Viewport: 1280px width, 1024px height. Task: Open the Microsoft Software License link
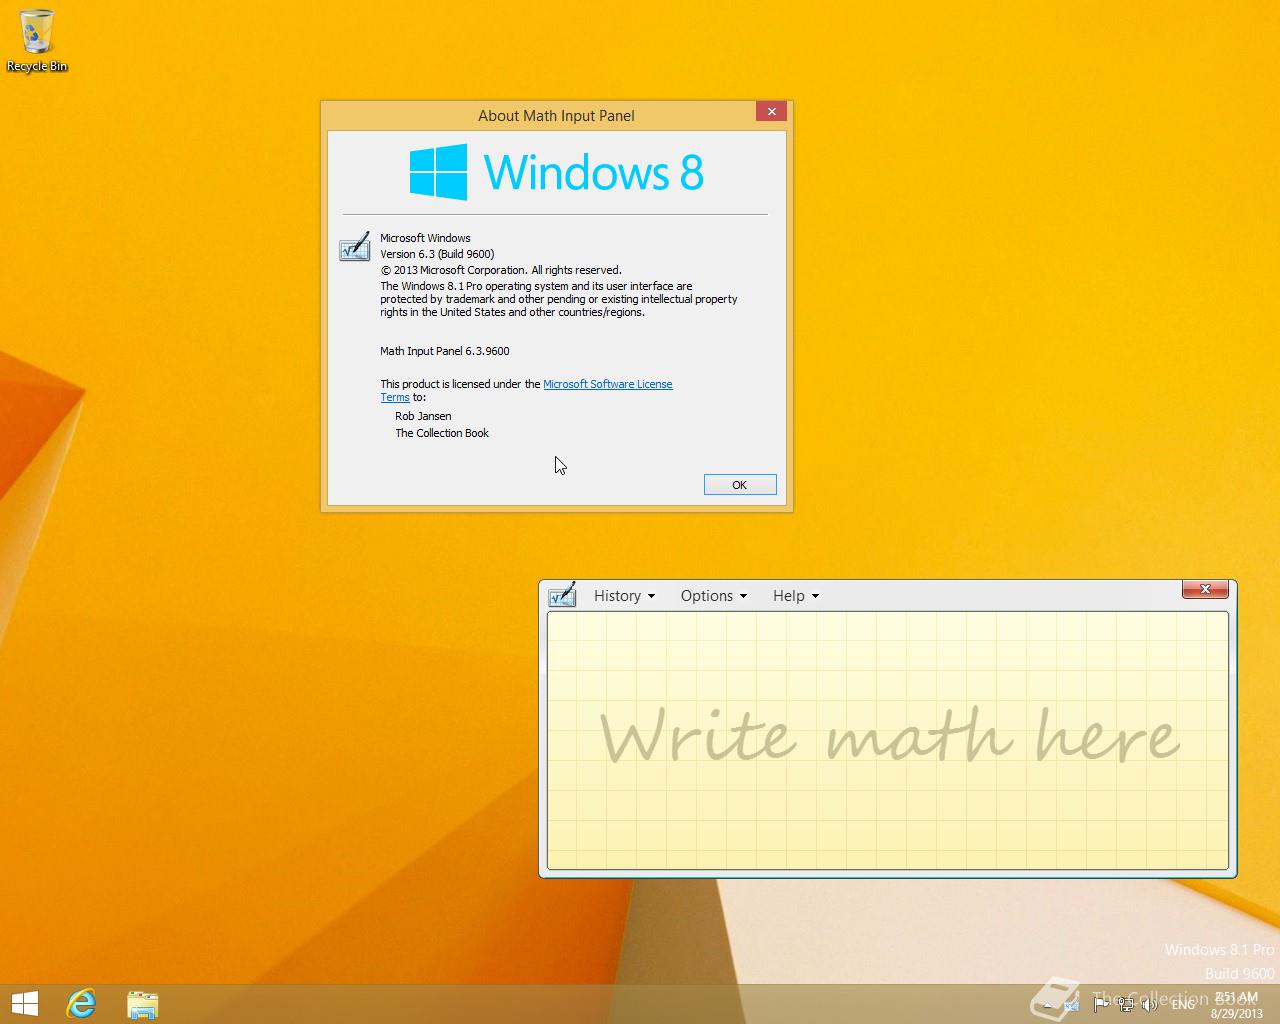[607, 384]
